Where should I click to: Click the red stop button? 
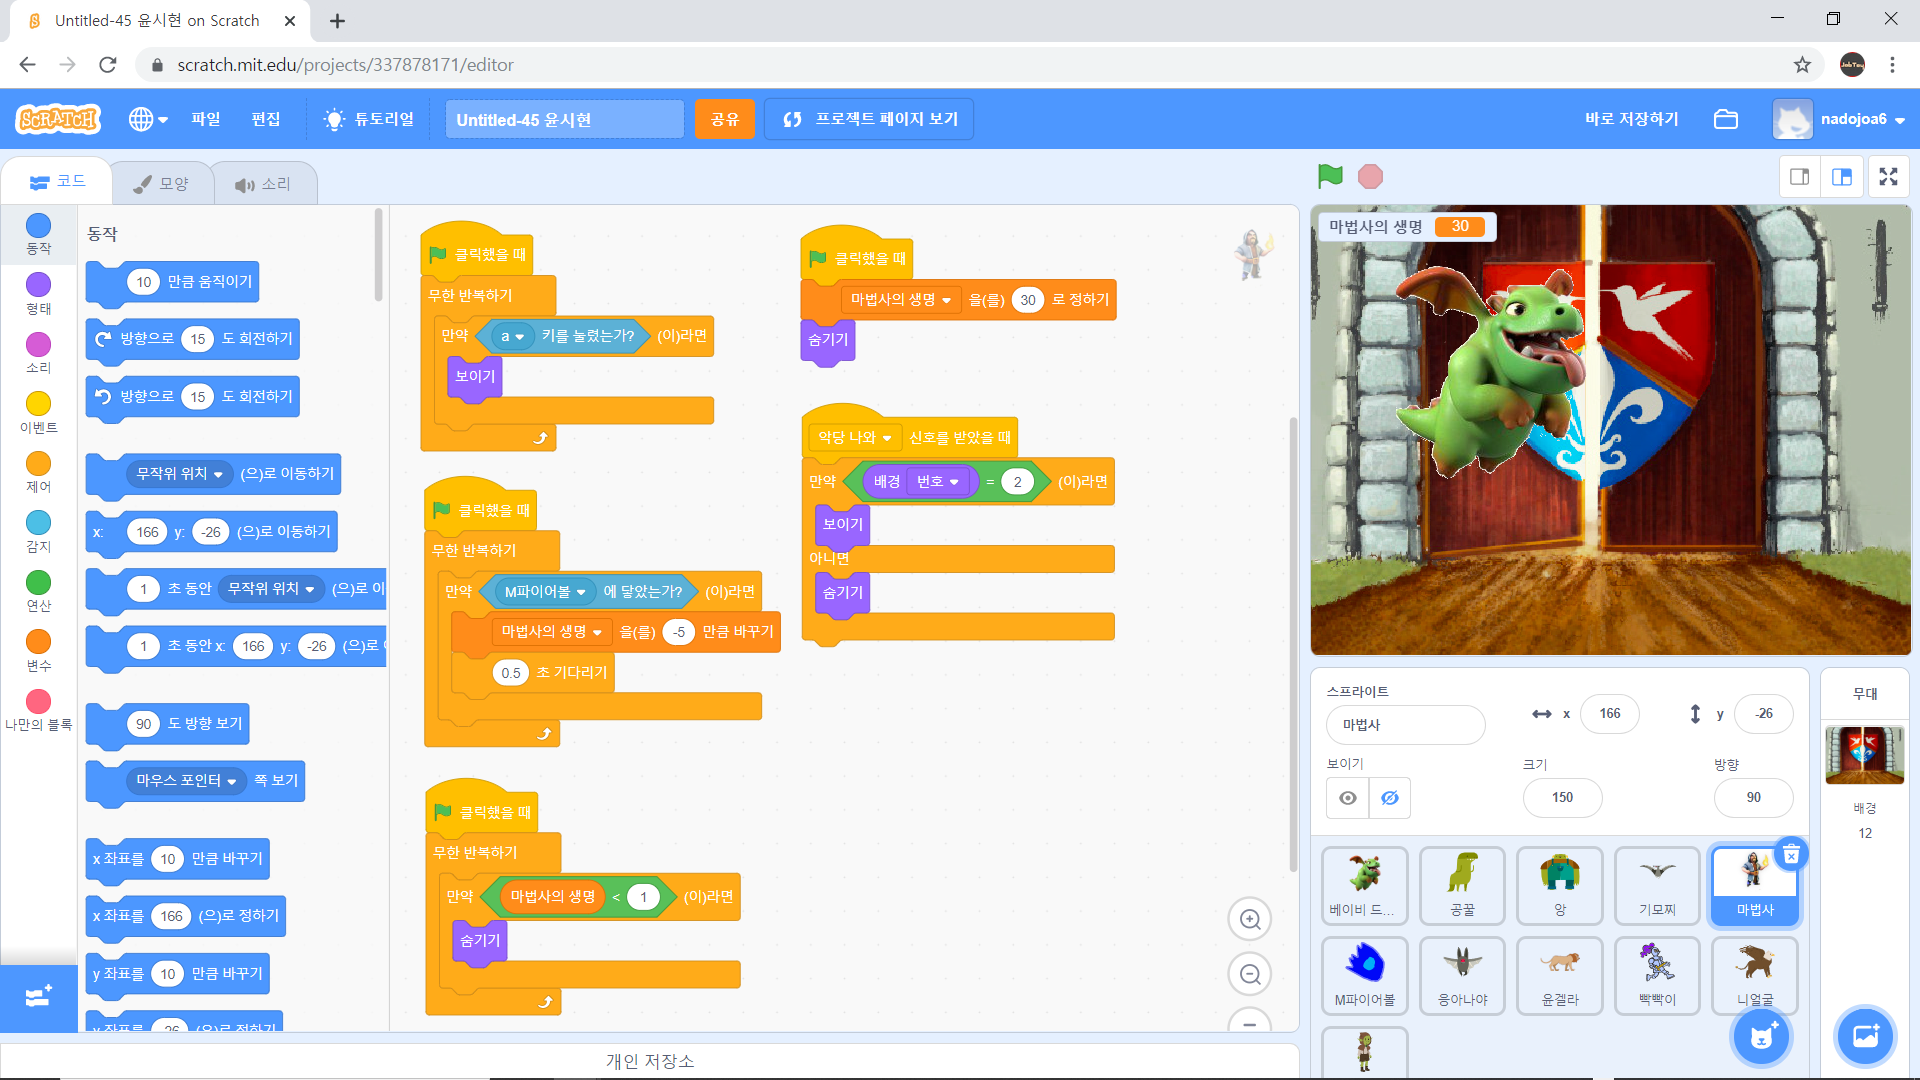coord(1370,177)
